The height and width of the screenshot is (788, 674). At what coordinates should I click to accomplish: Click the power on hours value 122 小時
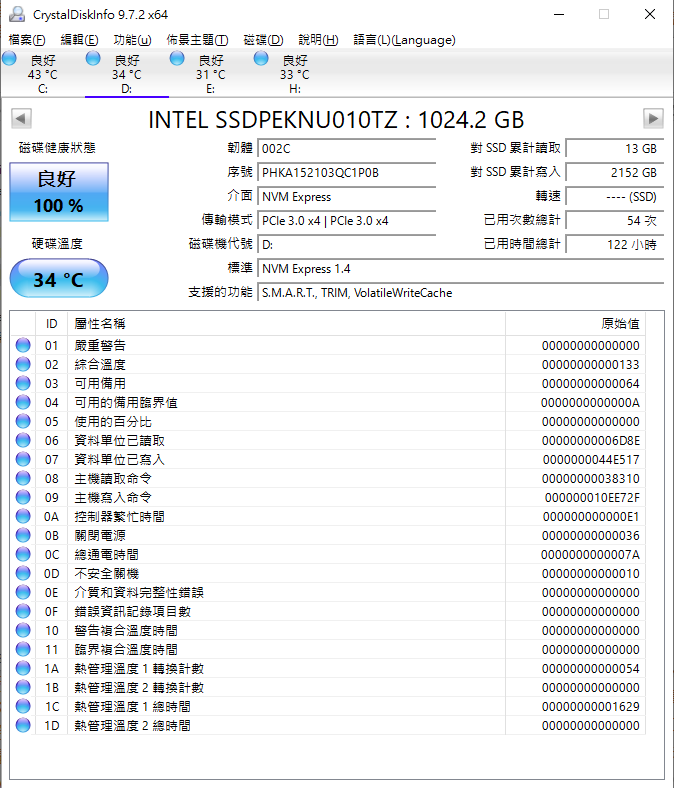615,245
